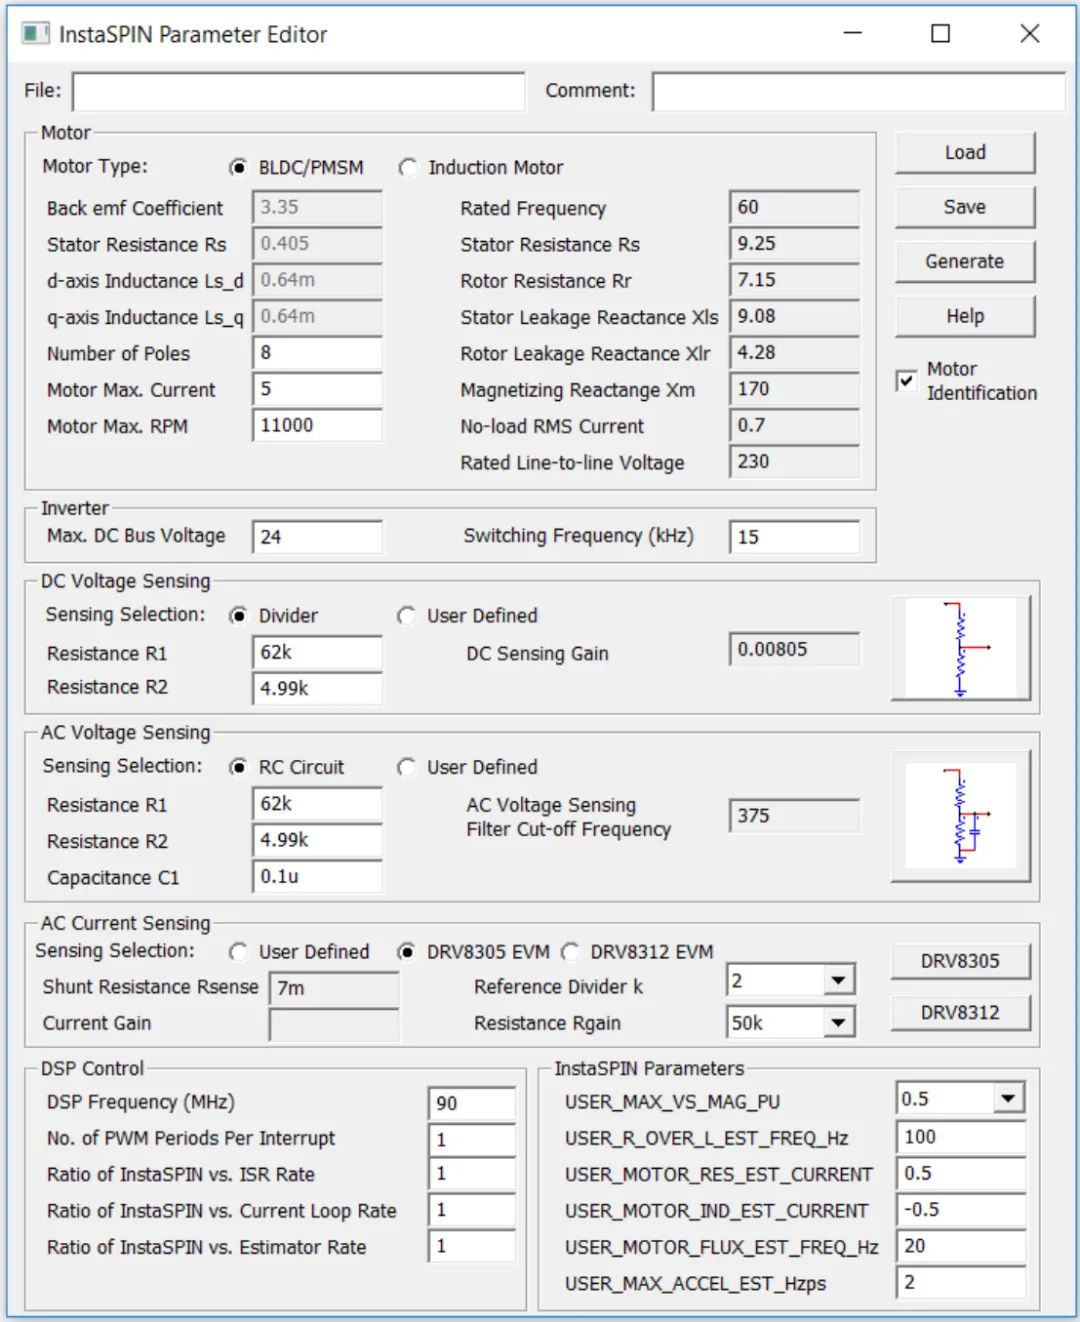Click AC sensing Resistance R2 field
Screen dimensions: 1080x1322
(317, 840)
